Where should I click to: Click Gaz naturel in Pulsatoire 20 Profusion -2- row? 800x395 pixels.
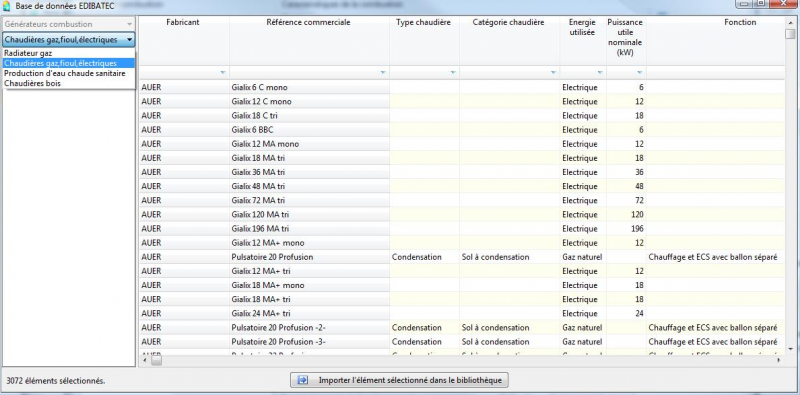583,328
